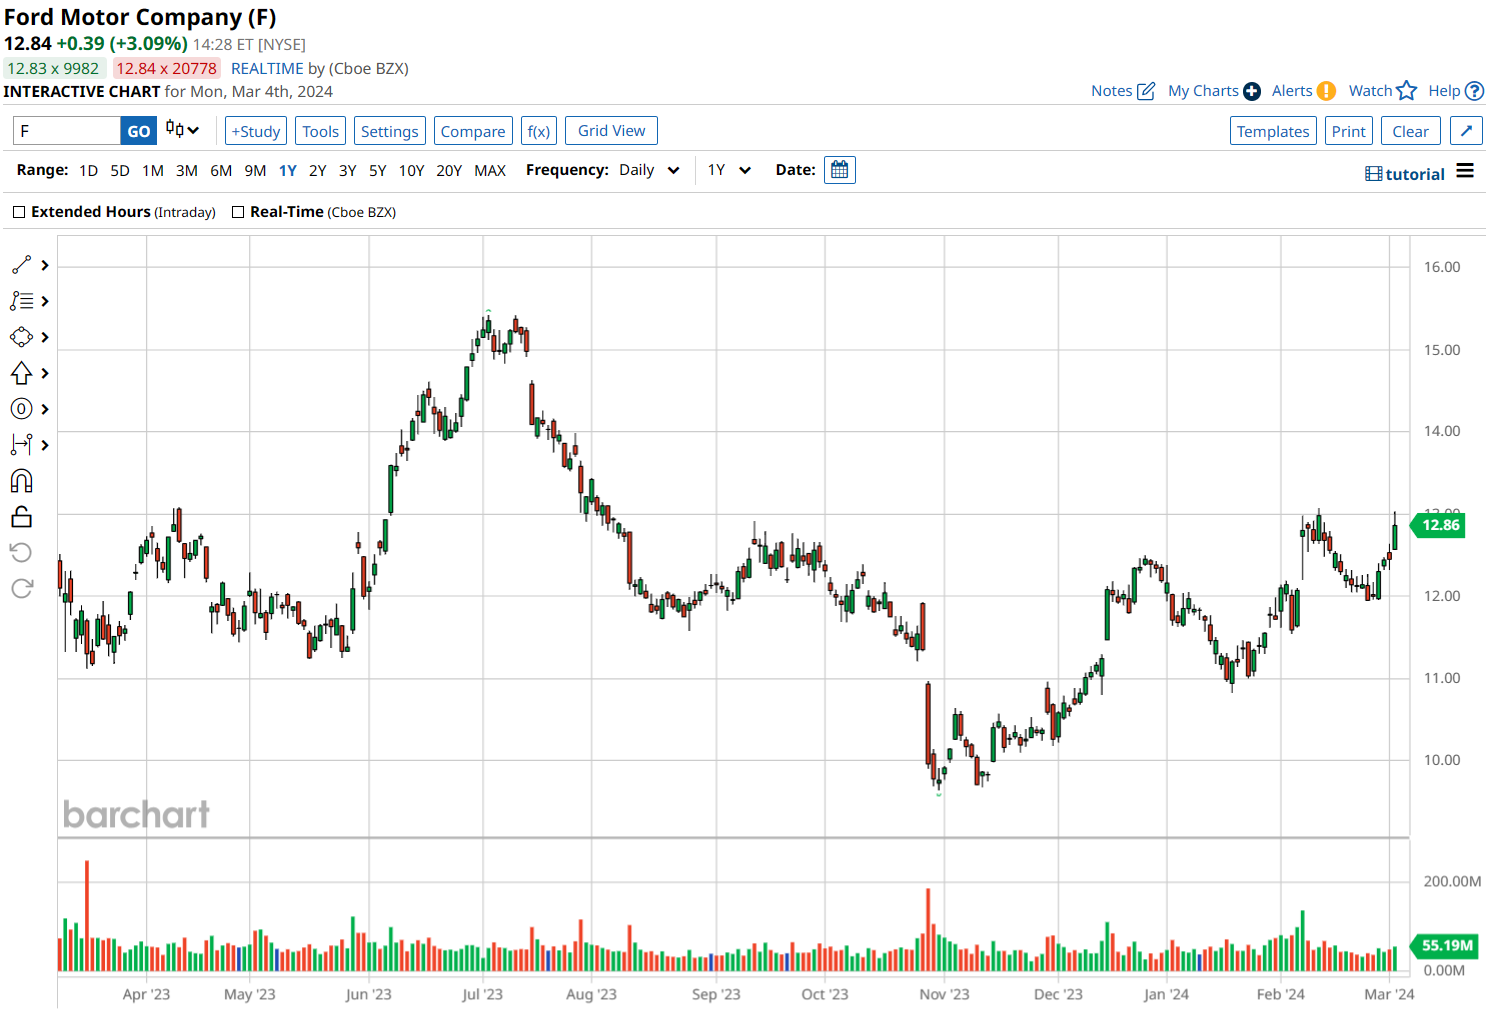Add a study with +Study

point(256,131)
